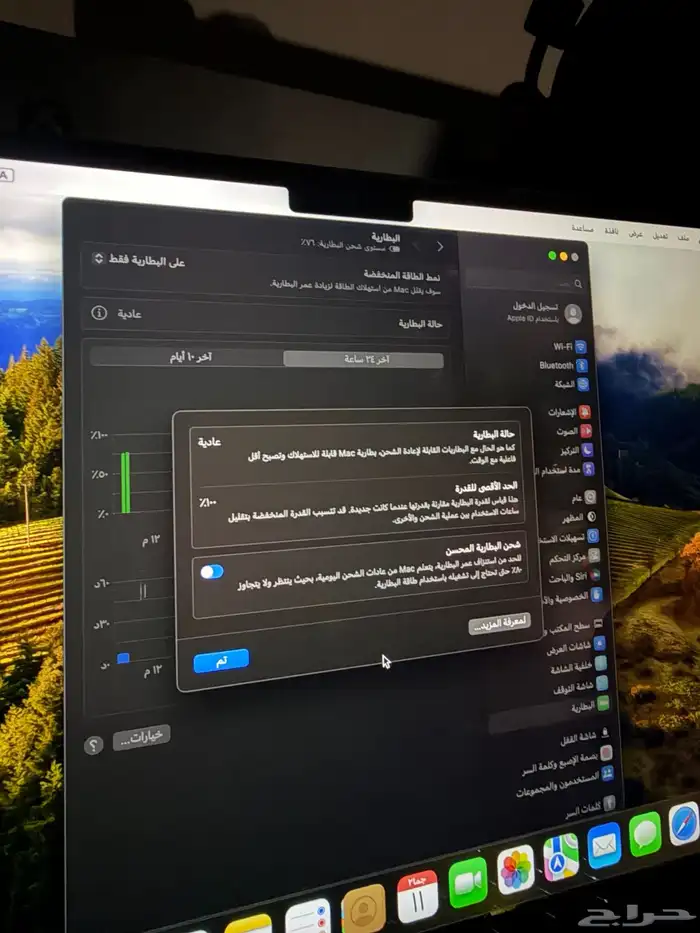Open Siri and Spotlight (Siri والباحث) settings
Viewport: 700px width, 933px height.
[574, 576]
